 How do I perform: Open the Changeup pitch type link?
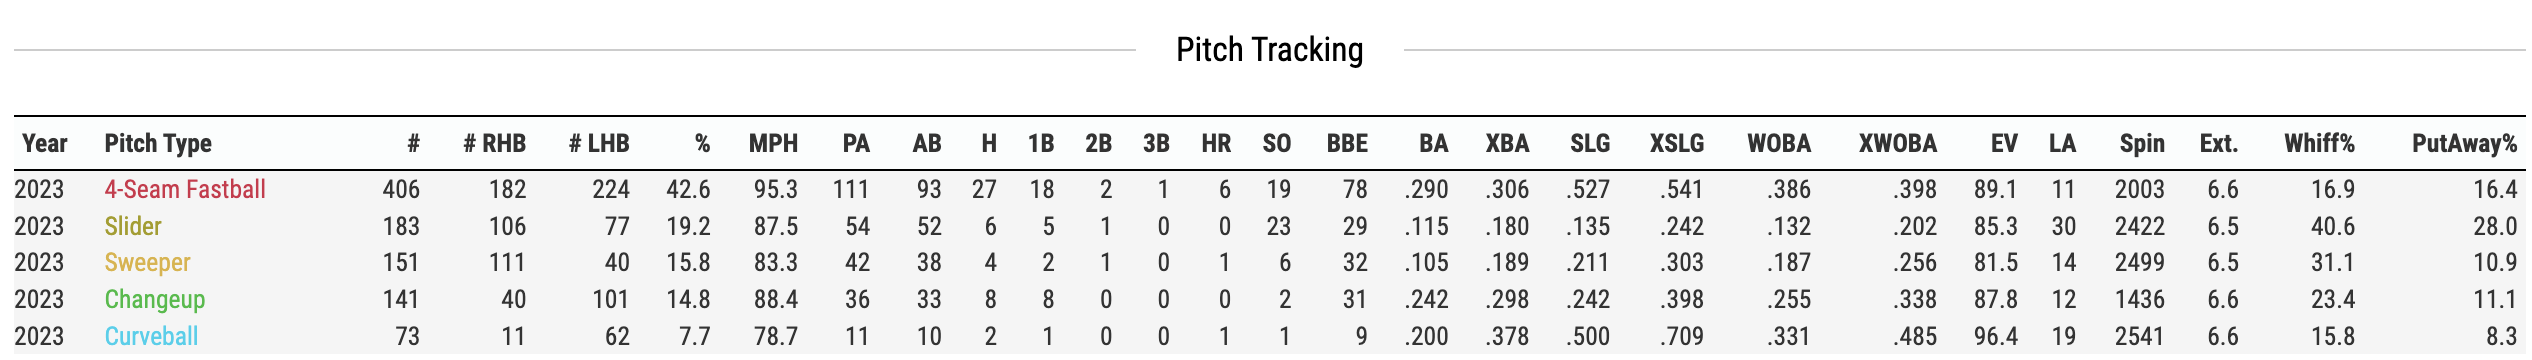point(155,299)
